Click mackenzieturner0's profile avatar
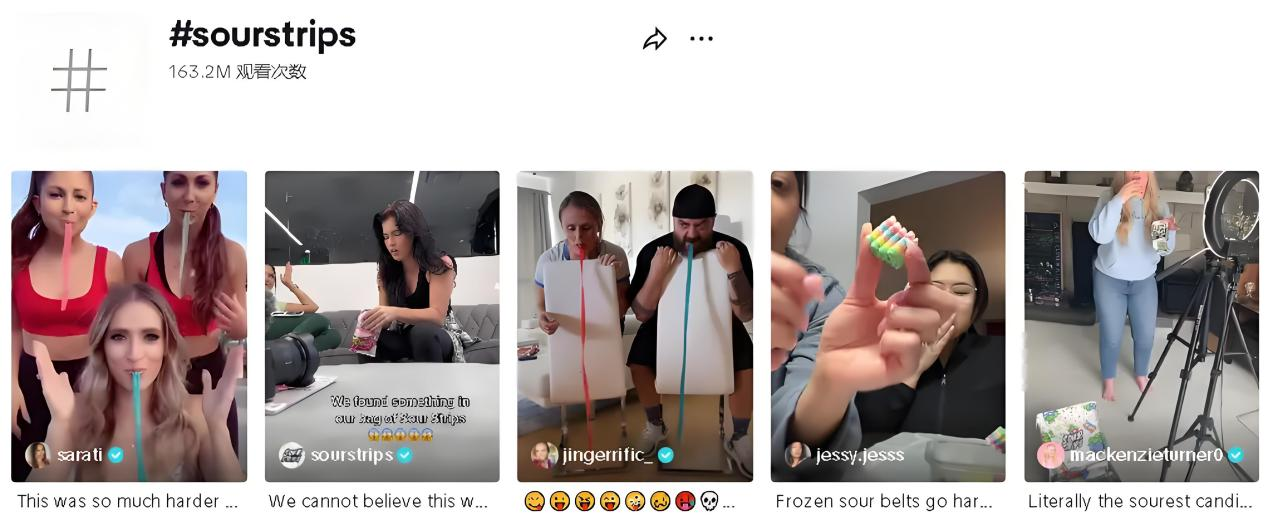 pos(1051,455)
